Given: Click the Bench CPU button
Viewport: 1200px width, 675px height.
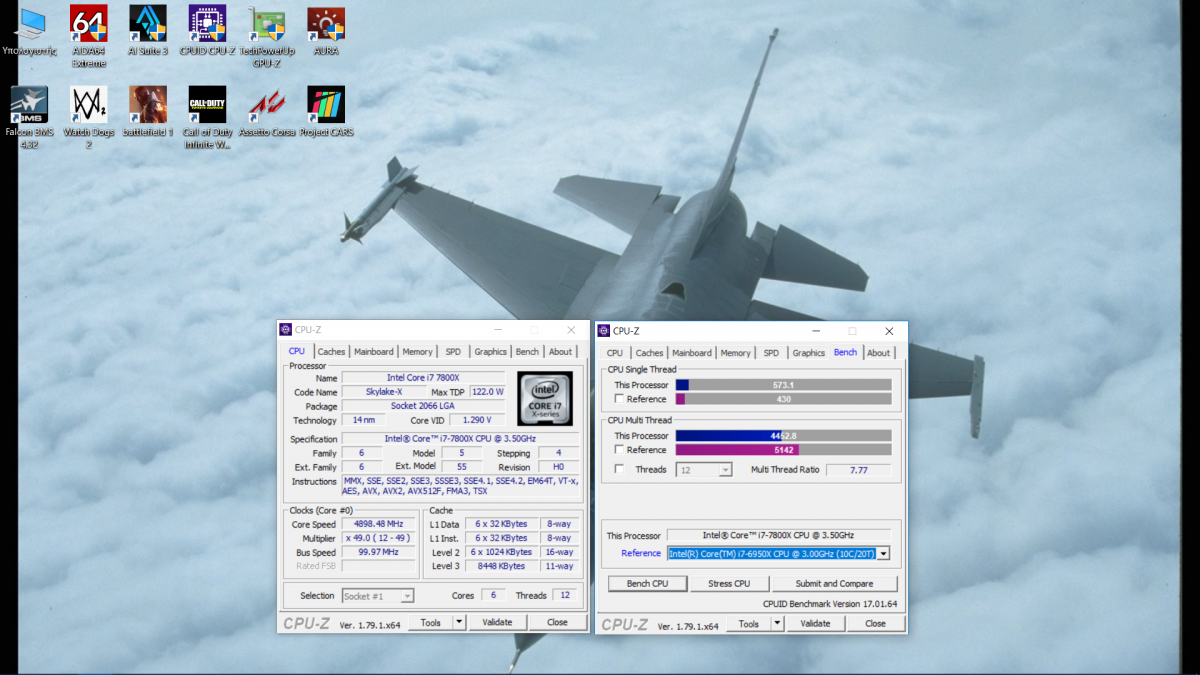Looking at the screenshot, I should [647, 584].
